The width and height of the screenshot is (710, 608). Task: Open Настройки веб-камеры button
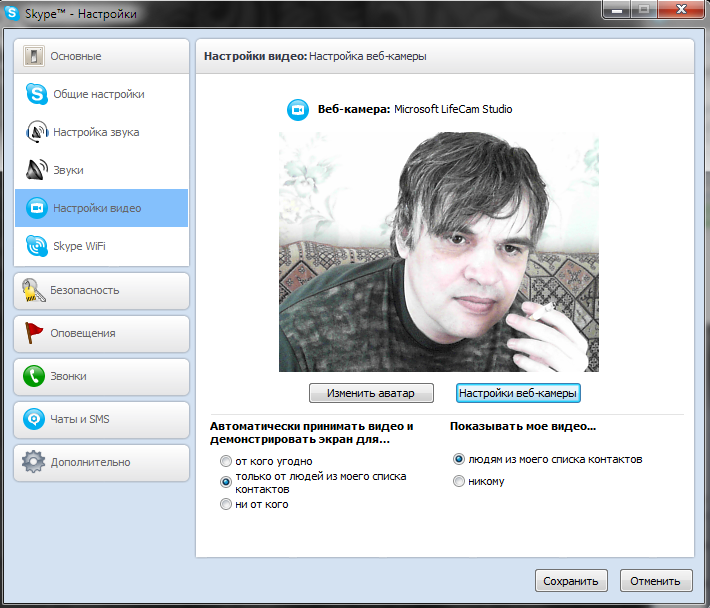pos(518,393)
